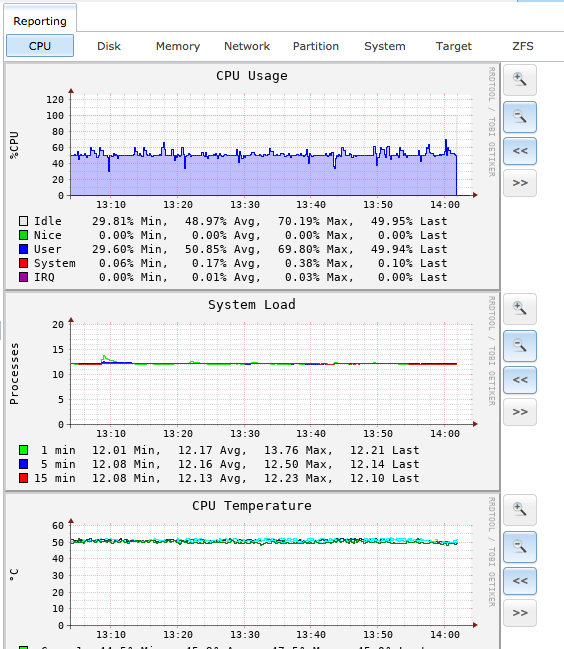Click the CPU Usage graph title
564x649 pixels.
252,76
